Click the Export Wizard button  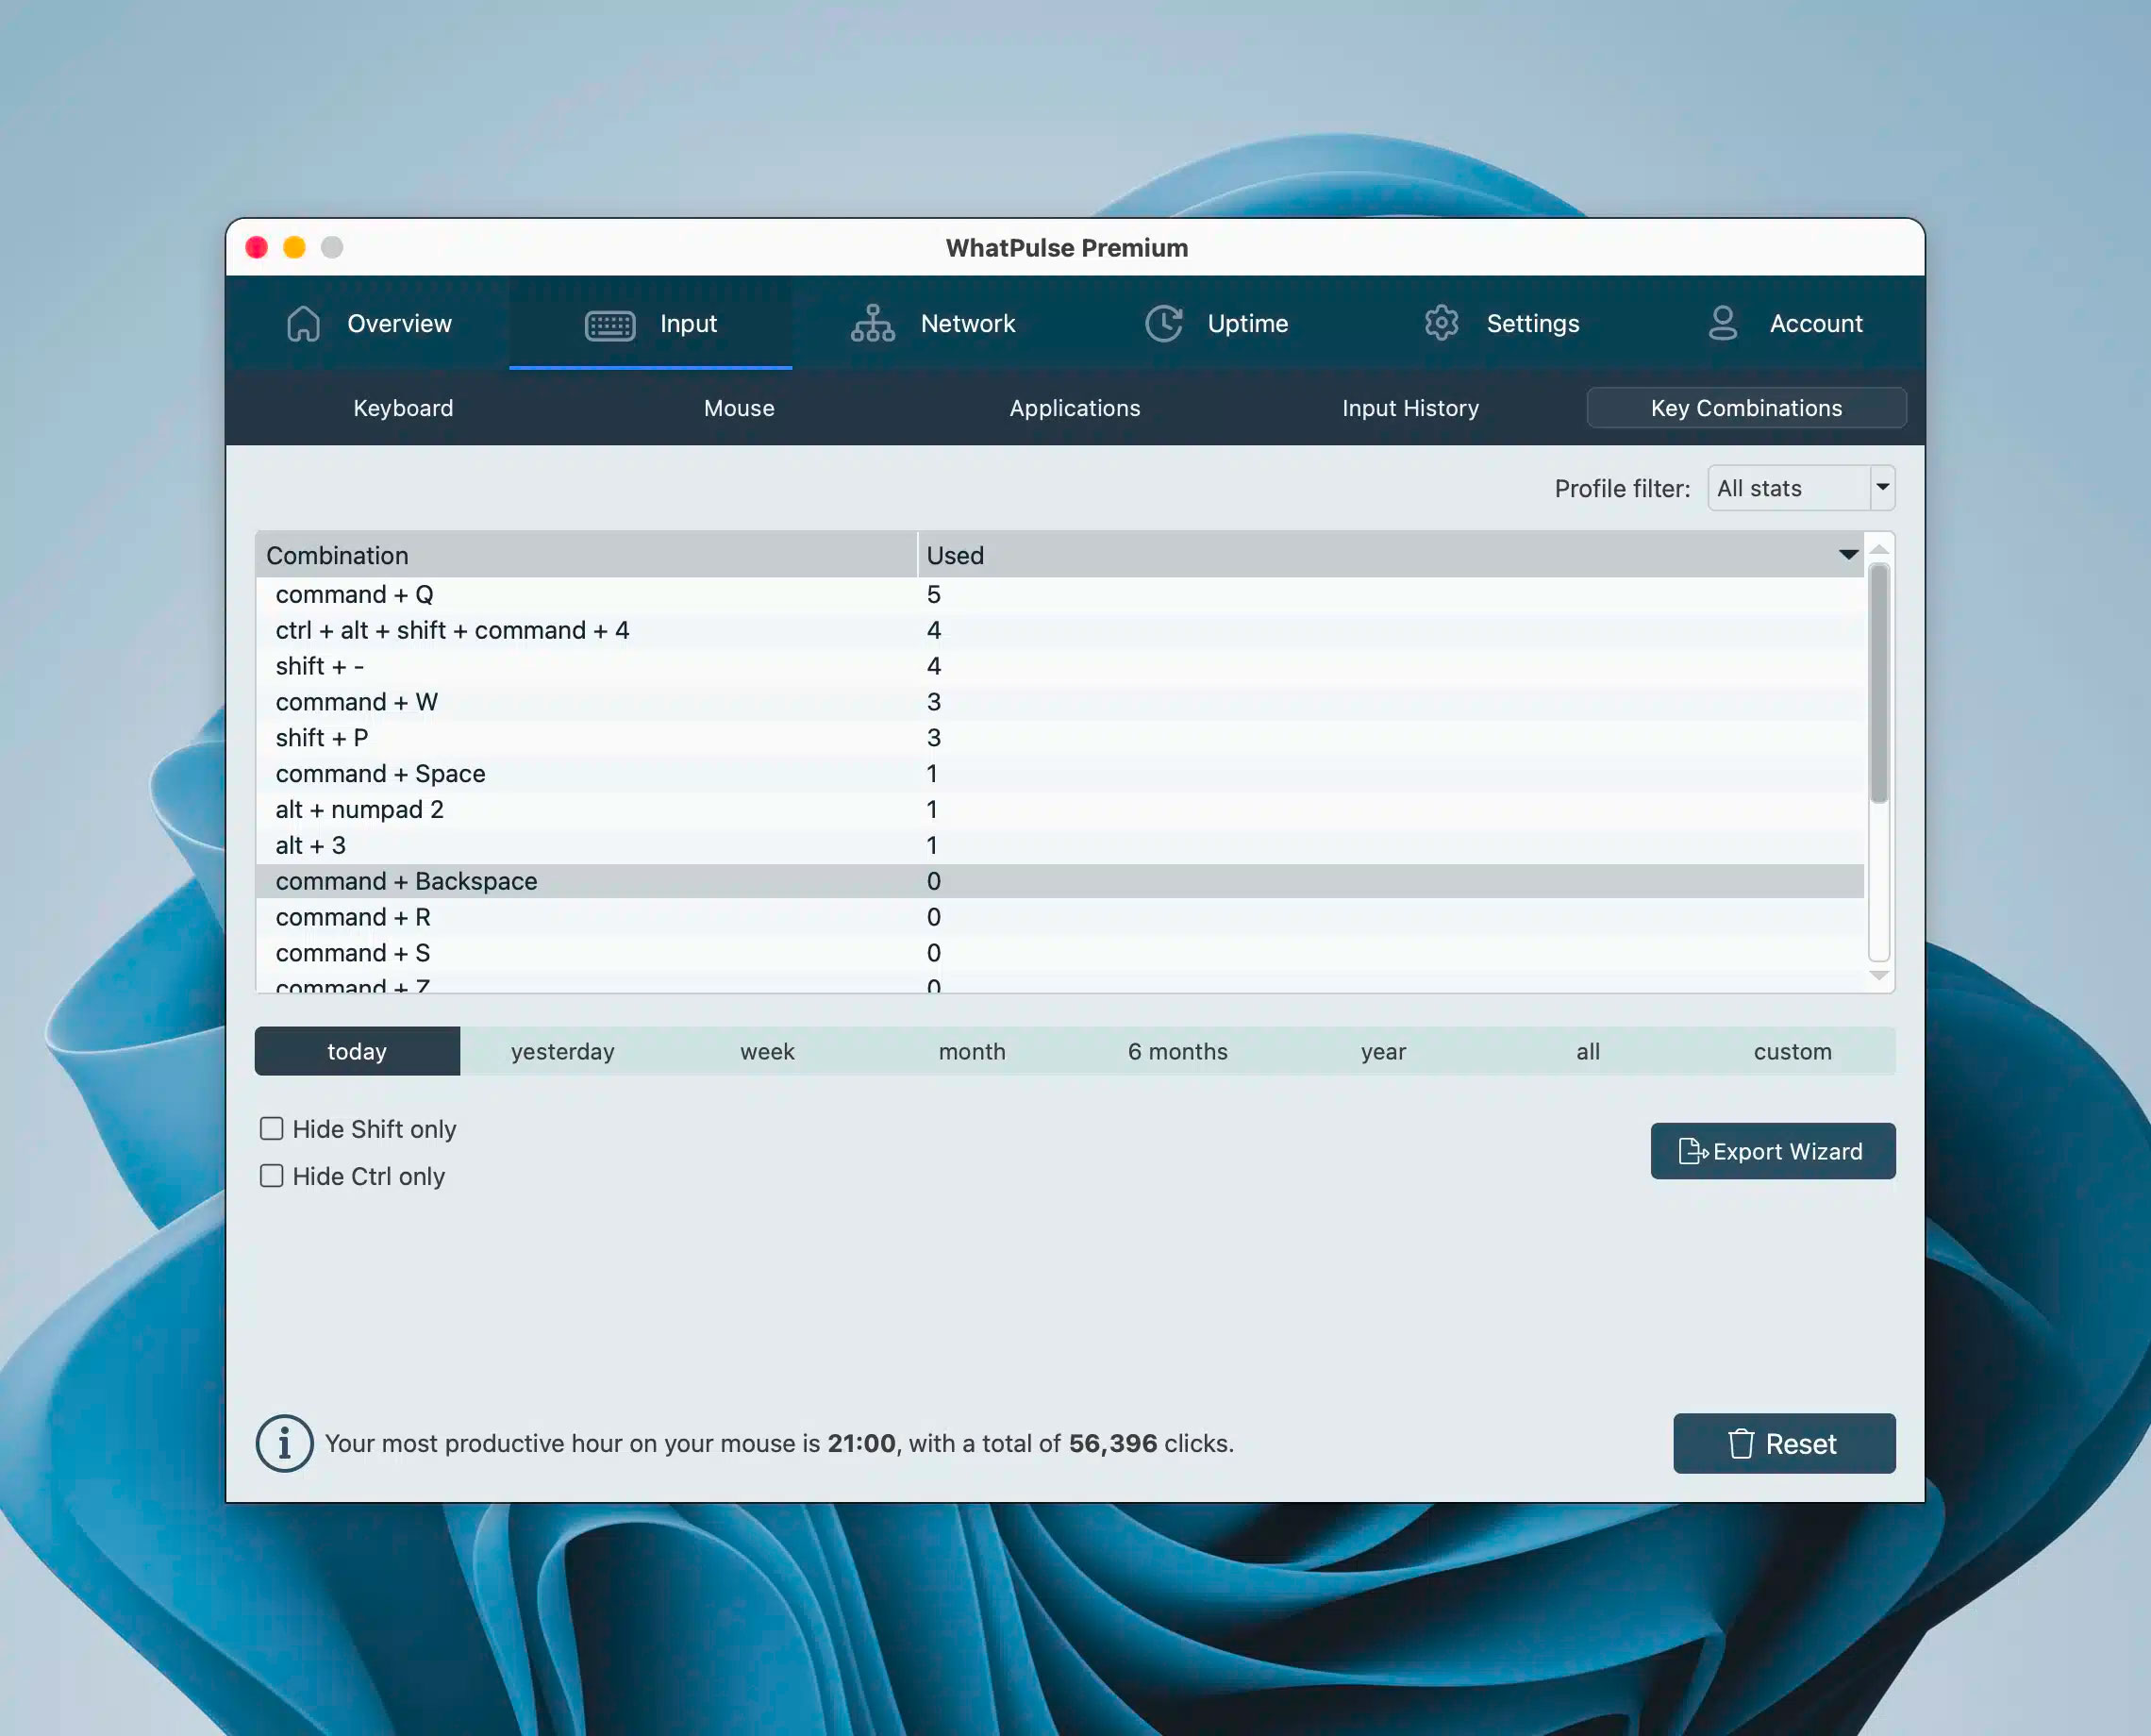click(x=1772, y=1151)
